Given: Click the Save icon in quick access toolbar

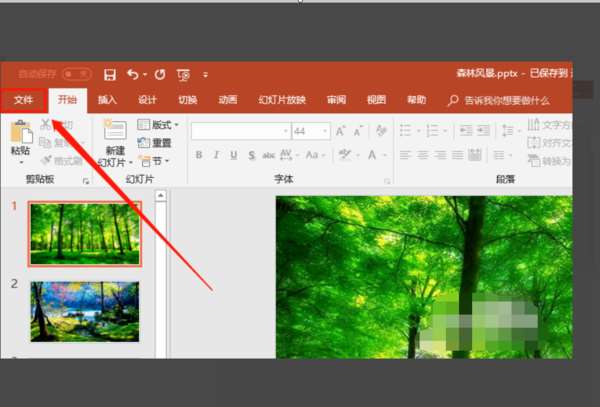Looking at the screenshot, I should pos(110,75).
